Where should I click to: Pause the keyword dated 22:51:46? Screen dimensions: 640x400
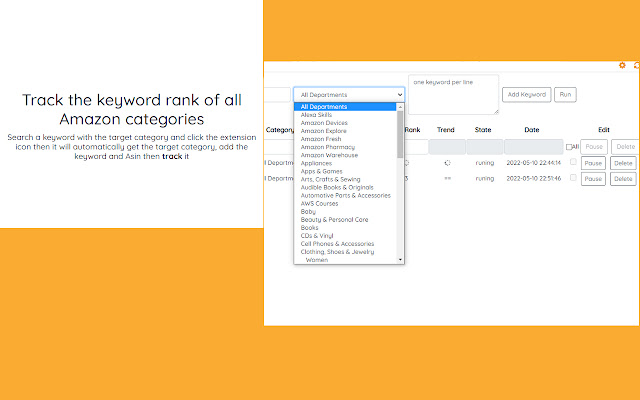[593, 179]
